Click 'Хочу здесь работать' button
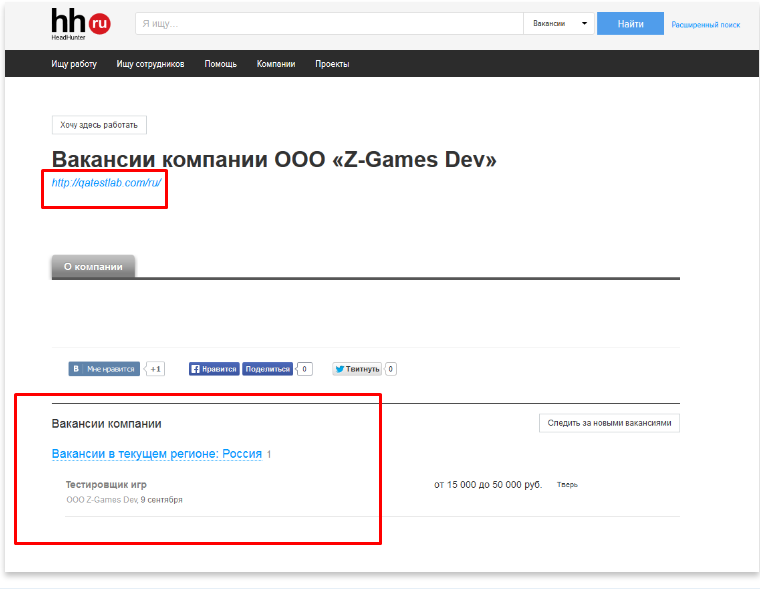Viewport: 760px width, 590px height. click(99, 125)
